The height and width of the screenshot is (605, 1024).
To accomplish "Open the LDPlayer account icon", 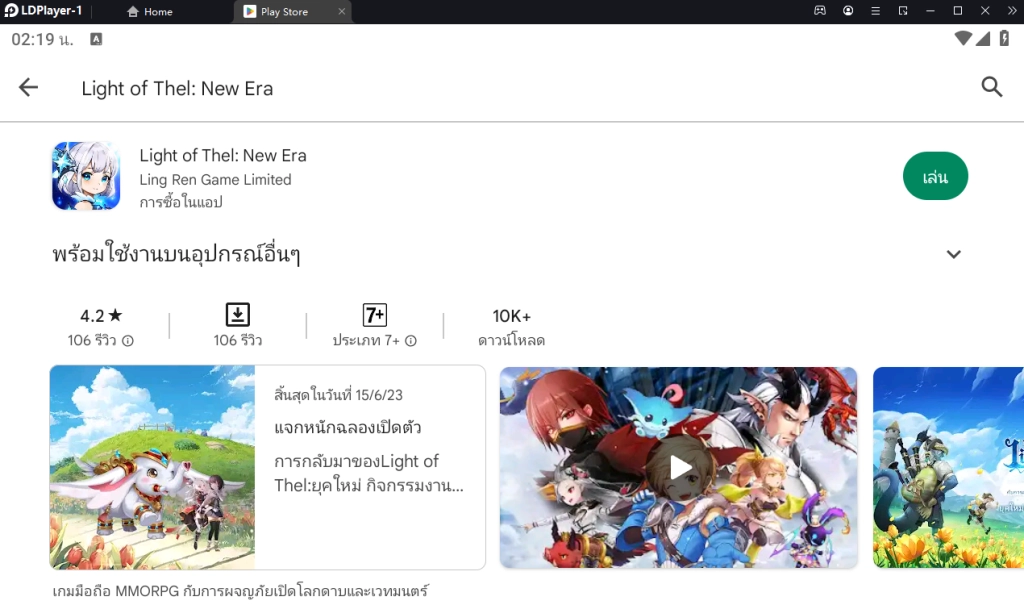I will click(x=849, y=10).
